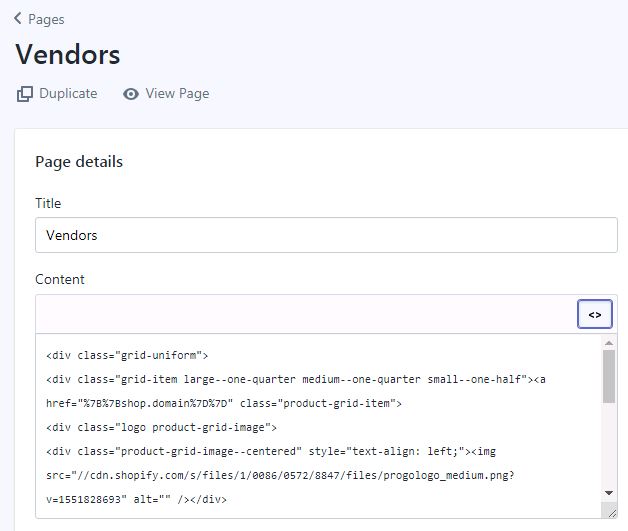Focus the Title field containing Vendors
Screen dimensions: 628x531
coord(325,235)
